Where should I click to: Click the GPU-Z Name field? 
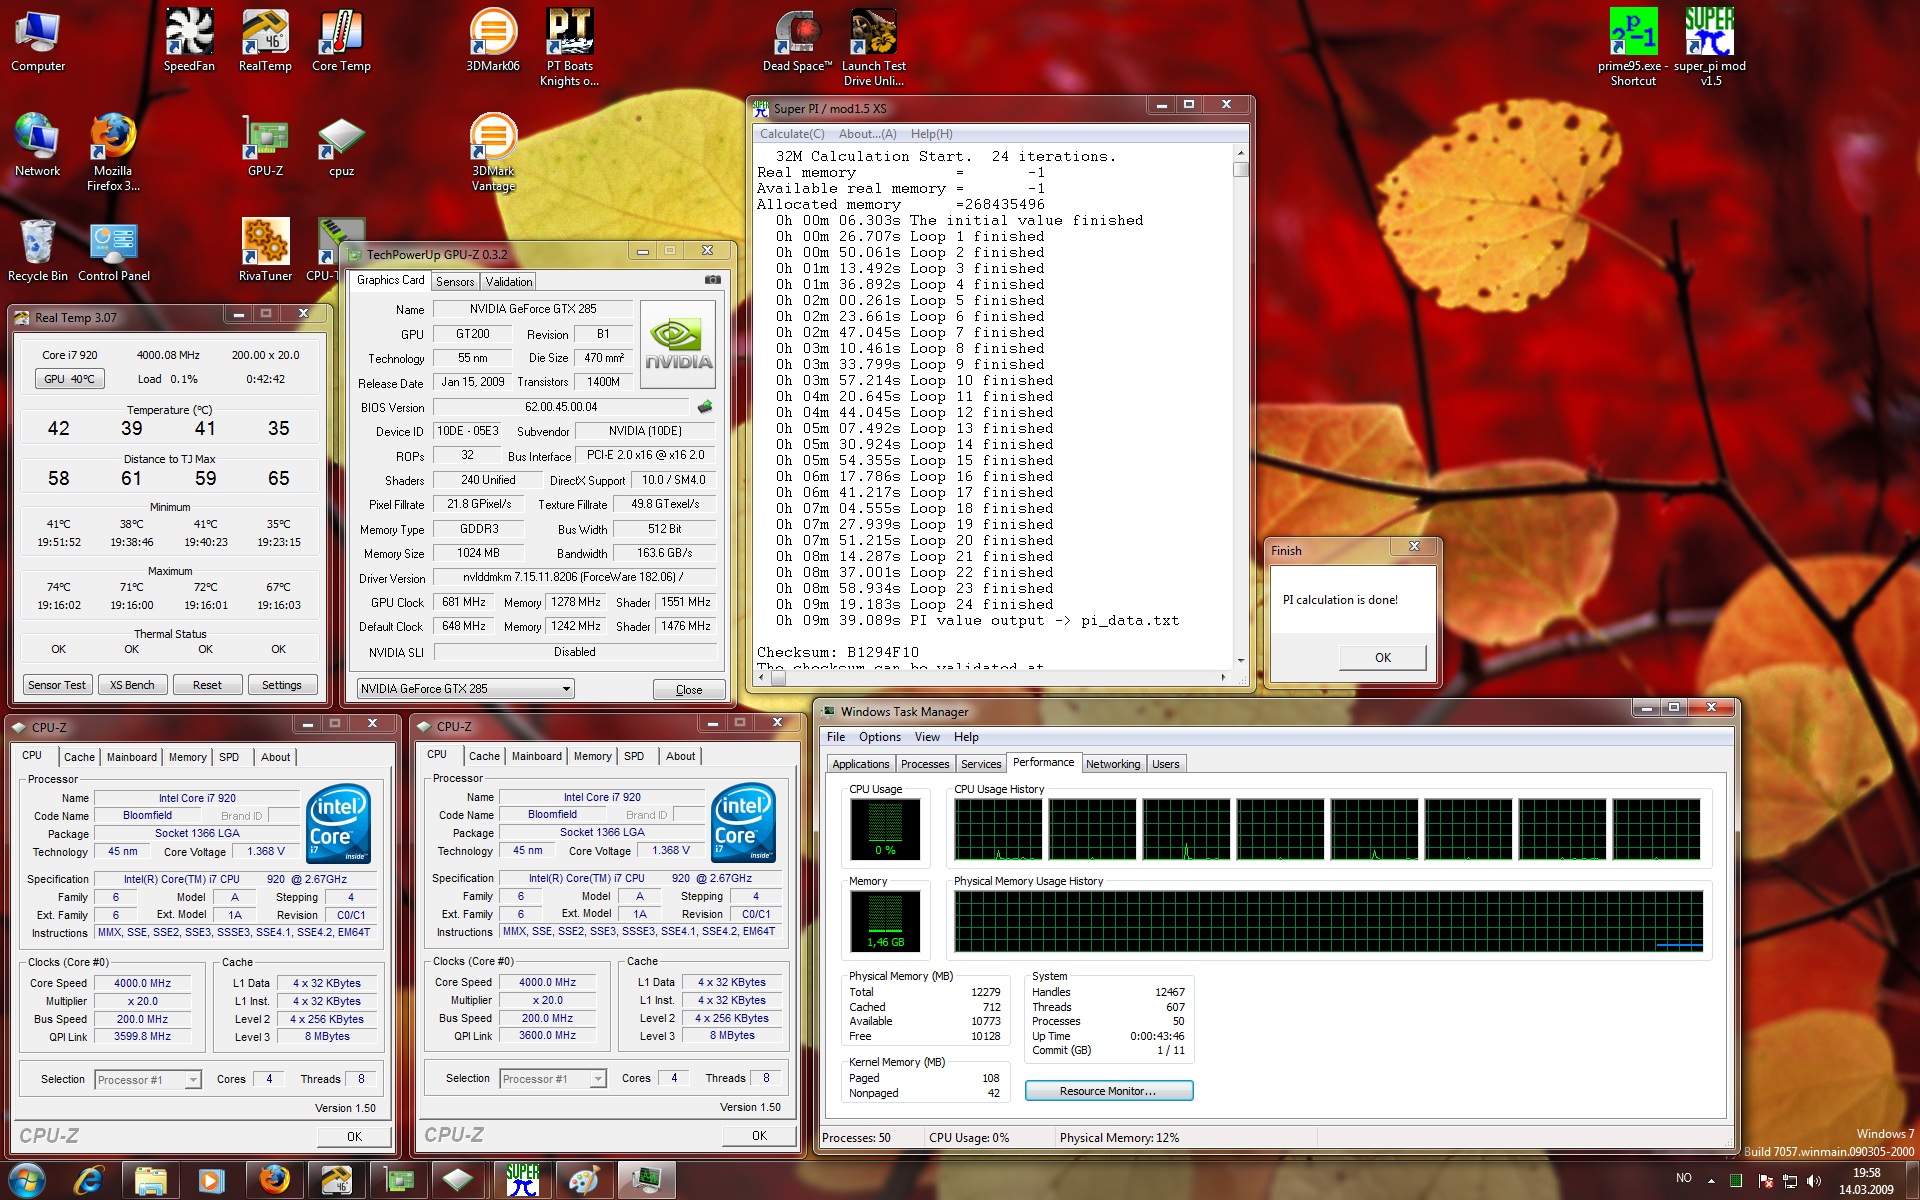(x=532, y=309)
